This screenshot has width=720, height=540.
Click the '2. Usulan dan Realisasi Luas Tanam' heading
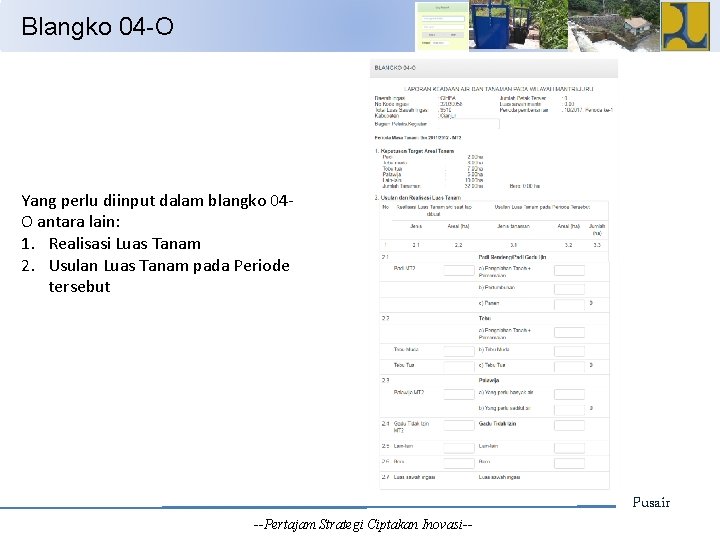tap(418, 198)
